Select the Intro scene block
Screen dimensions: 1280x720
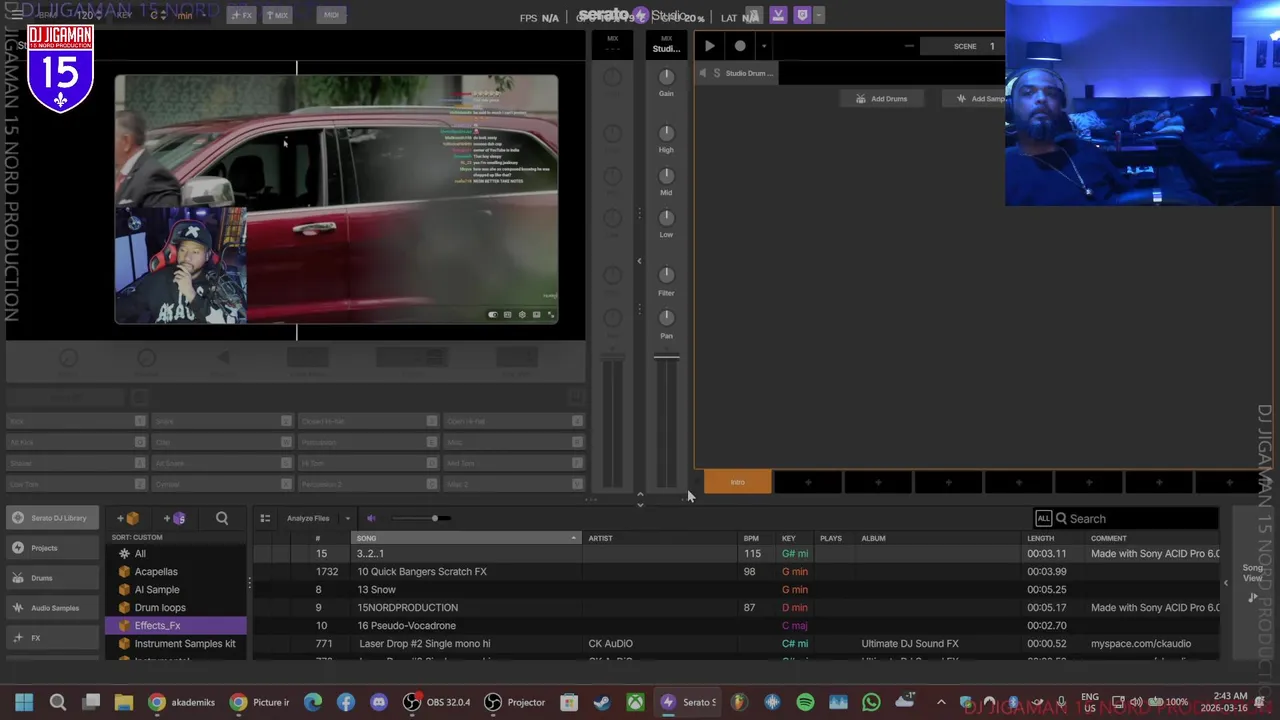coord(737,483)
